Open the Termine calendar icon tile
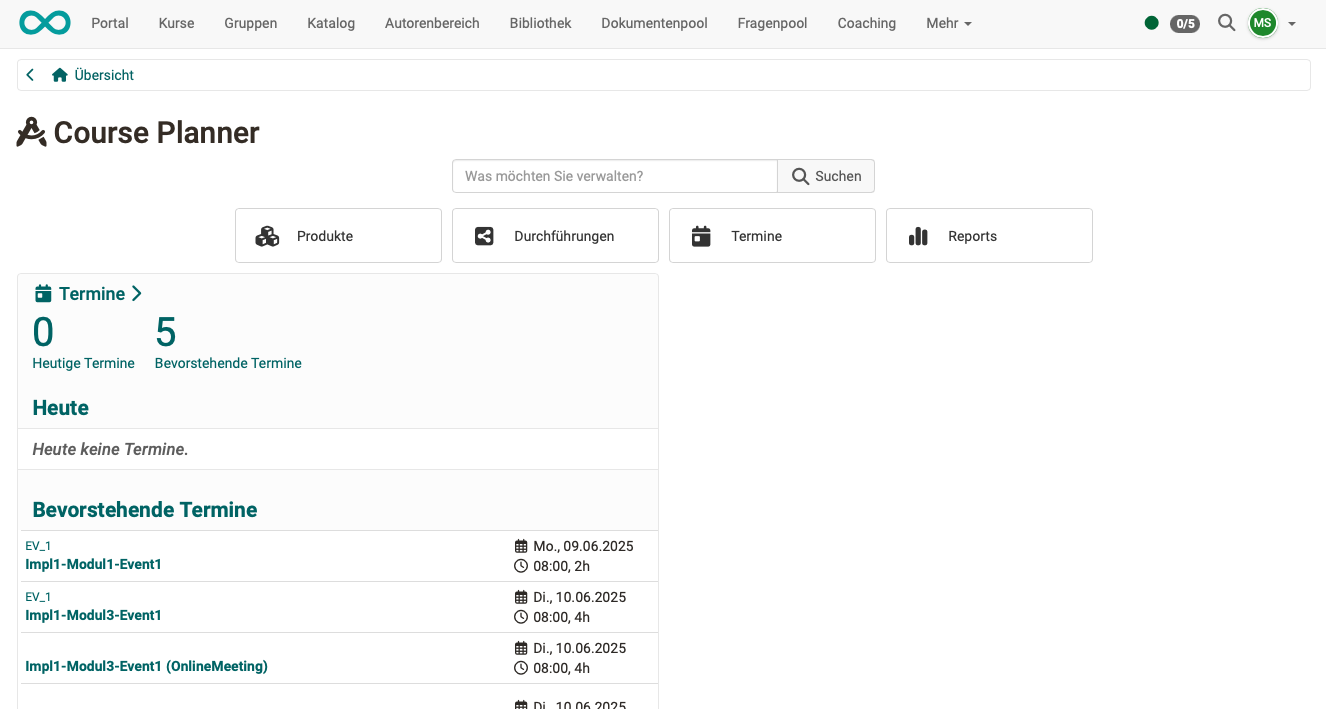The image size is (1326, 709). click(x=701, y=235)
